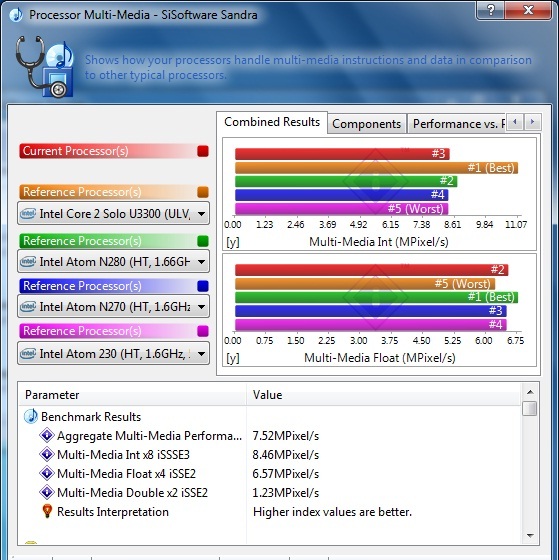The height and width of the screenshot is (560, 559).
Task: Click the Sandra title bar app icon
Action: (16, 15)
